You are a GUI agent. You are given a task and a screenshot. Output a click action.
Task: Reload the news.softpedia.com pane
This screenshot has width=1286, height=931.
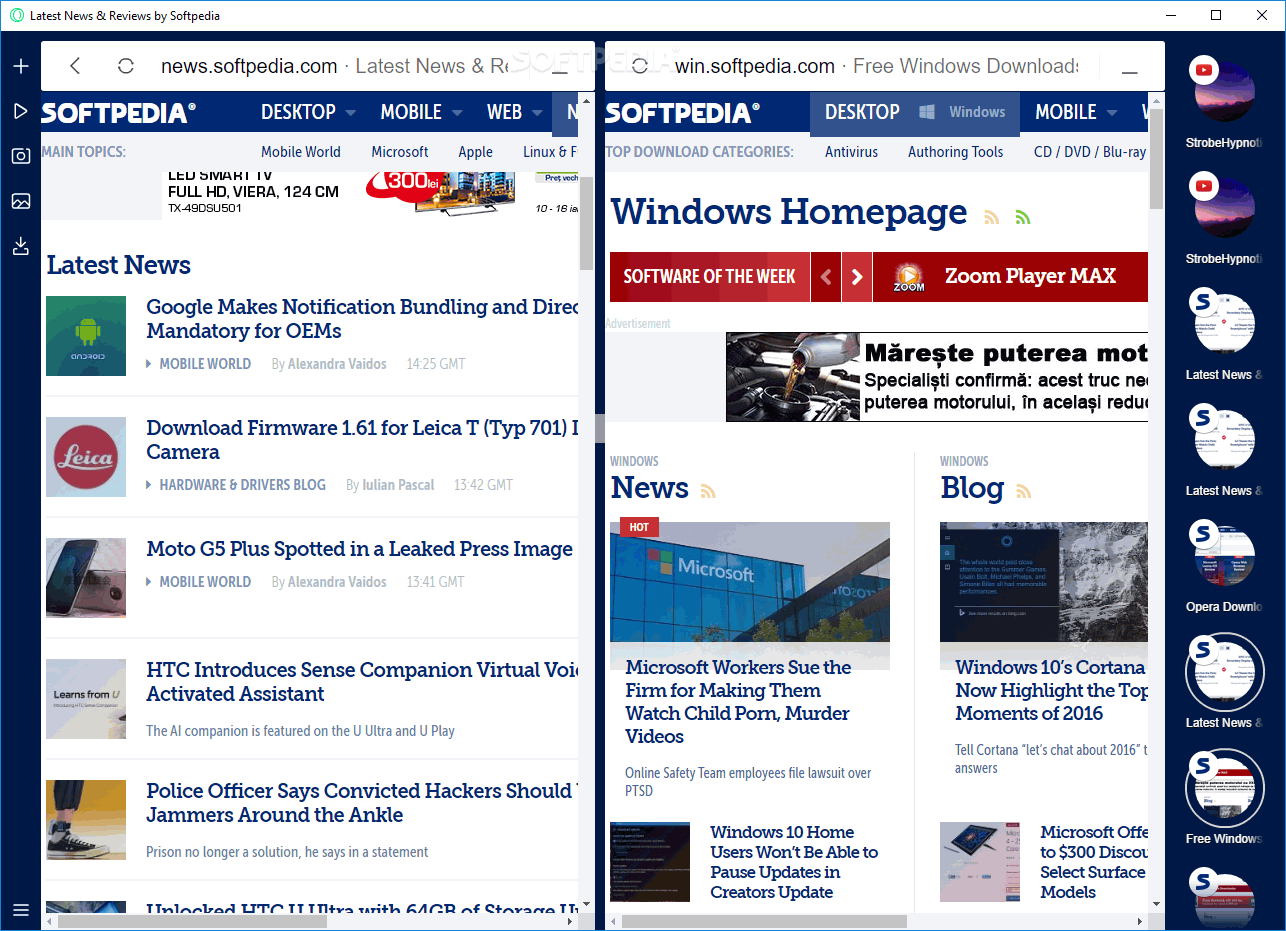(126, 66)
